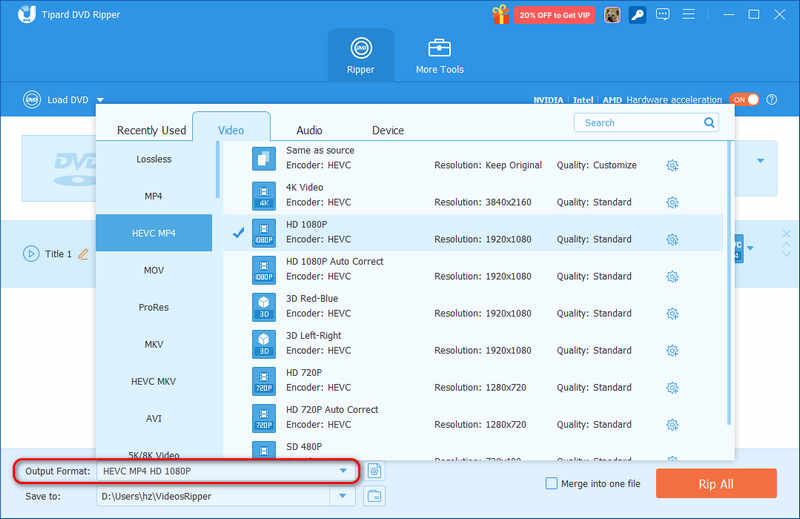
Task: Open settings gear for HD 1080P Auto Correct
Action: coord(672,277)
